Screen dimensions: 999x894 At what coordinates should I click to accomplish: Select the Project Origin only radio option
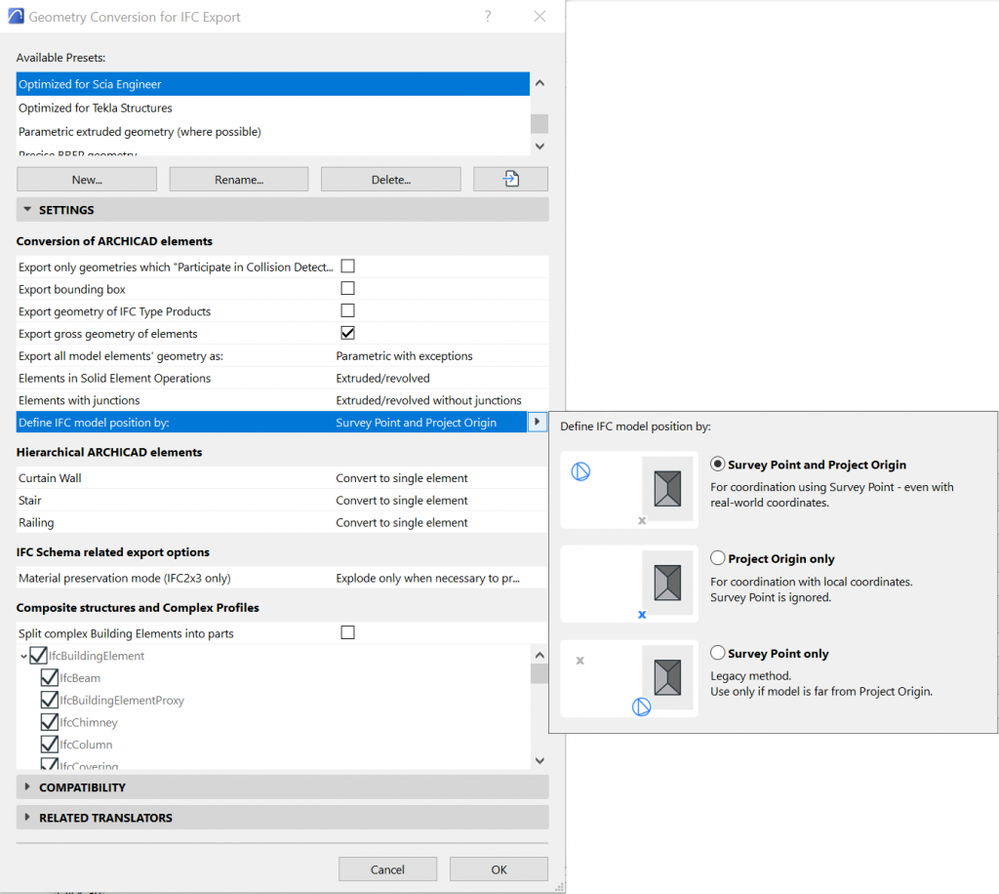coord(717,558)
